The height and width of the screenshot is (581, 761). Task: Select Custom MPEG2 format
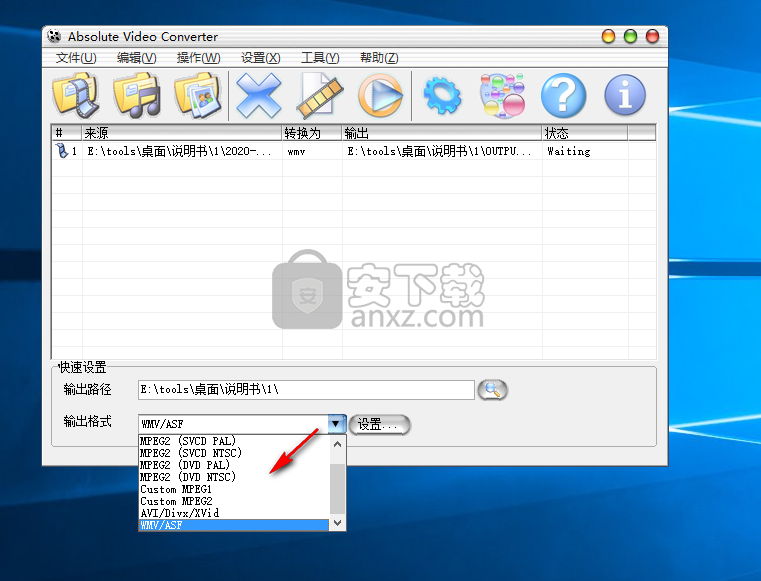[x=234, y=501]
